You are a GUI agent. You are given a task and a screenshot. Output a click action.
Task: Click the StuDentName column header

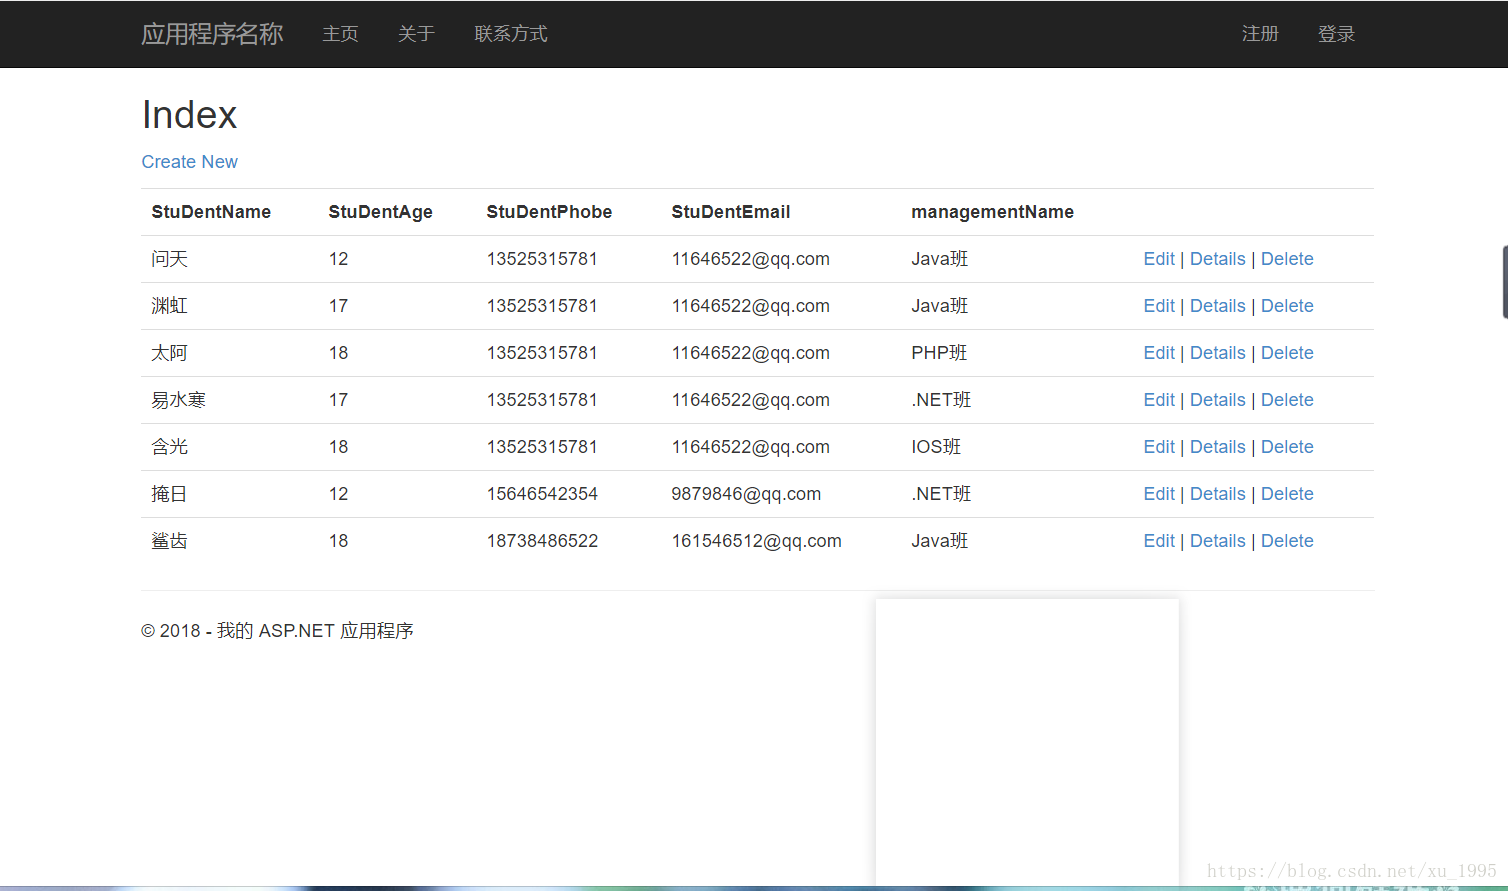coord(211,212)
